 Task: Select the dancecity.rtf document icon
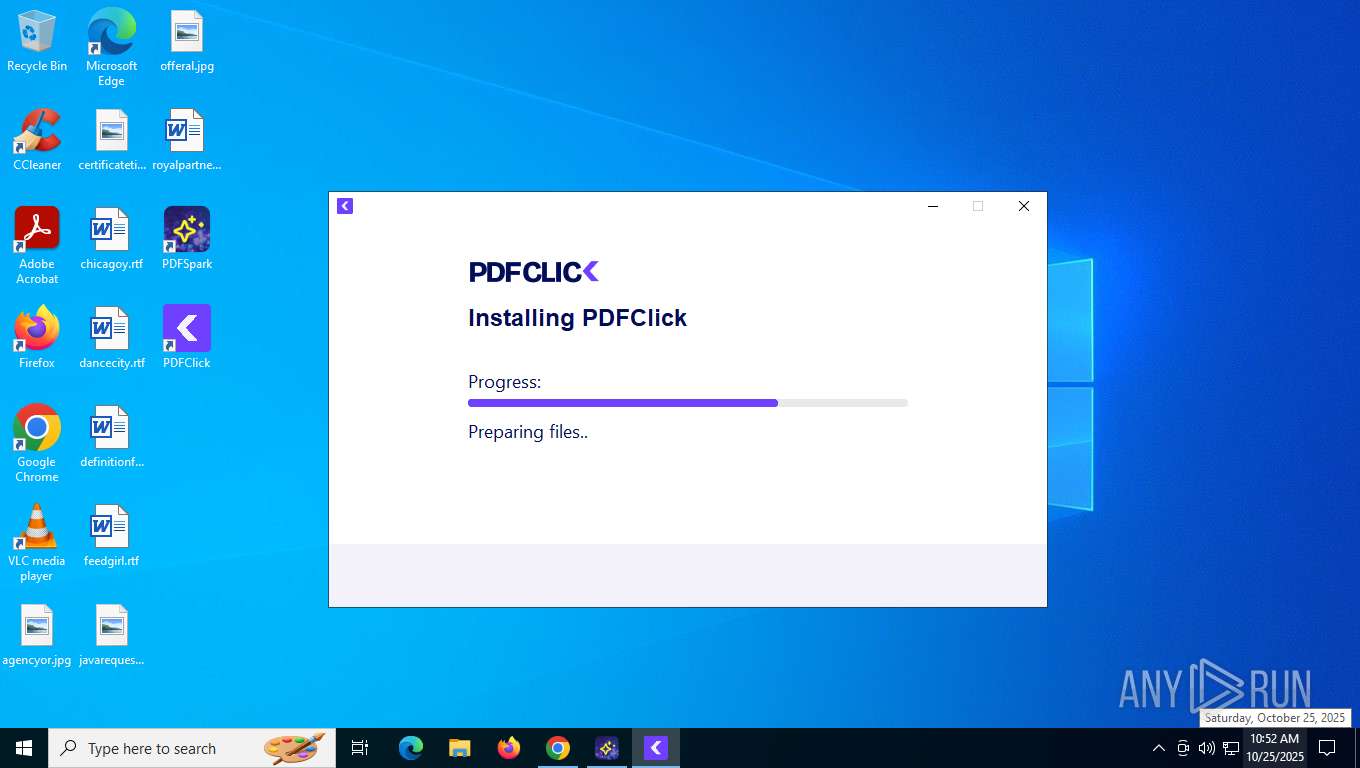click(x=111, y=338)
